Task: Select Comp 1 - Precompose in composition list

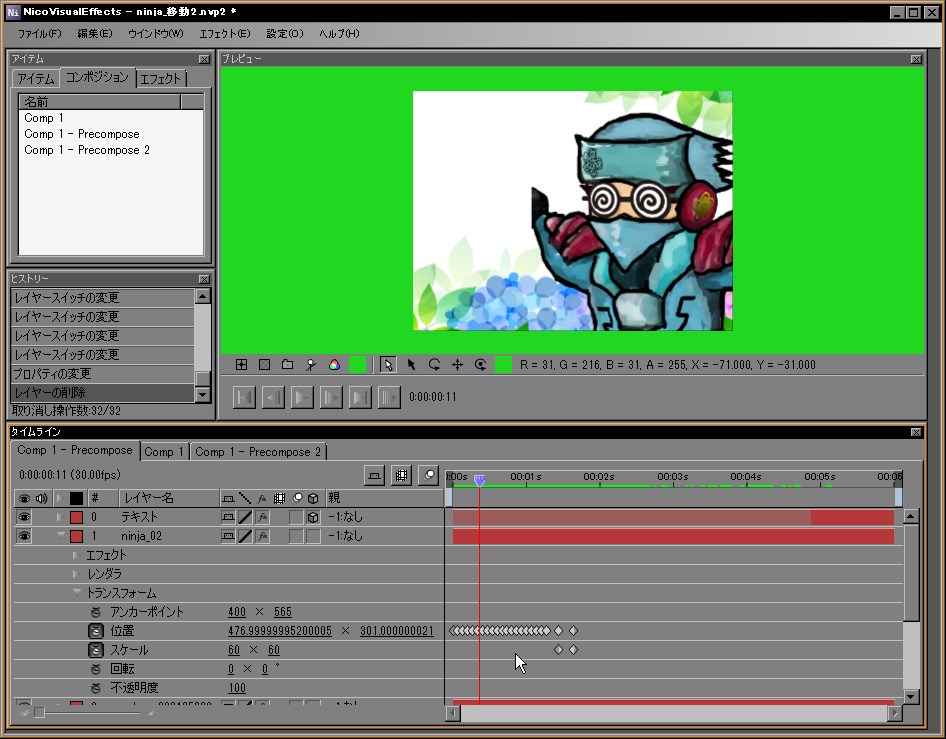Action: [x=81, y=134]
